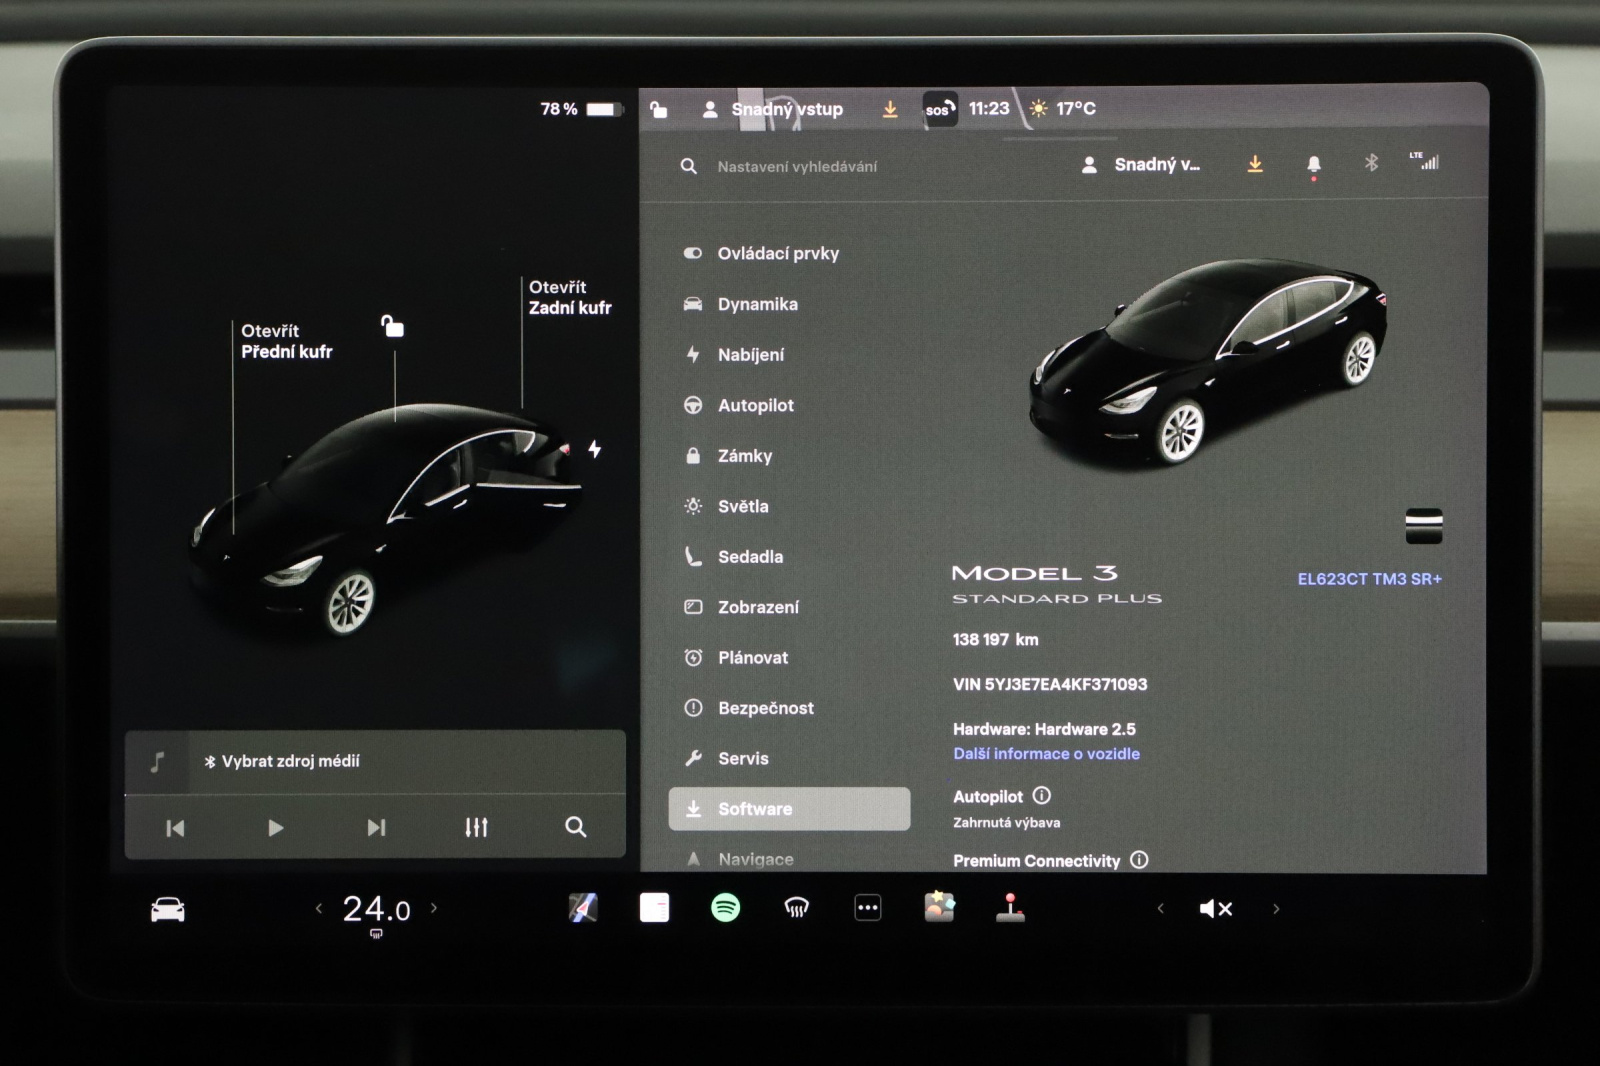Open the Snadný vstup driver profile dropdown
Viewport: 1600px width, 1066px height.
pos(1142,165)
